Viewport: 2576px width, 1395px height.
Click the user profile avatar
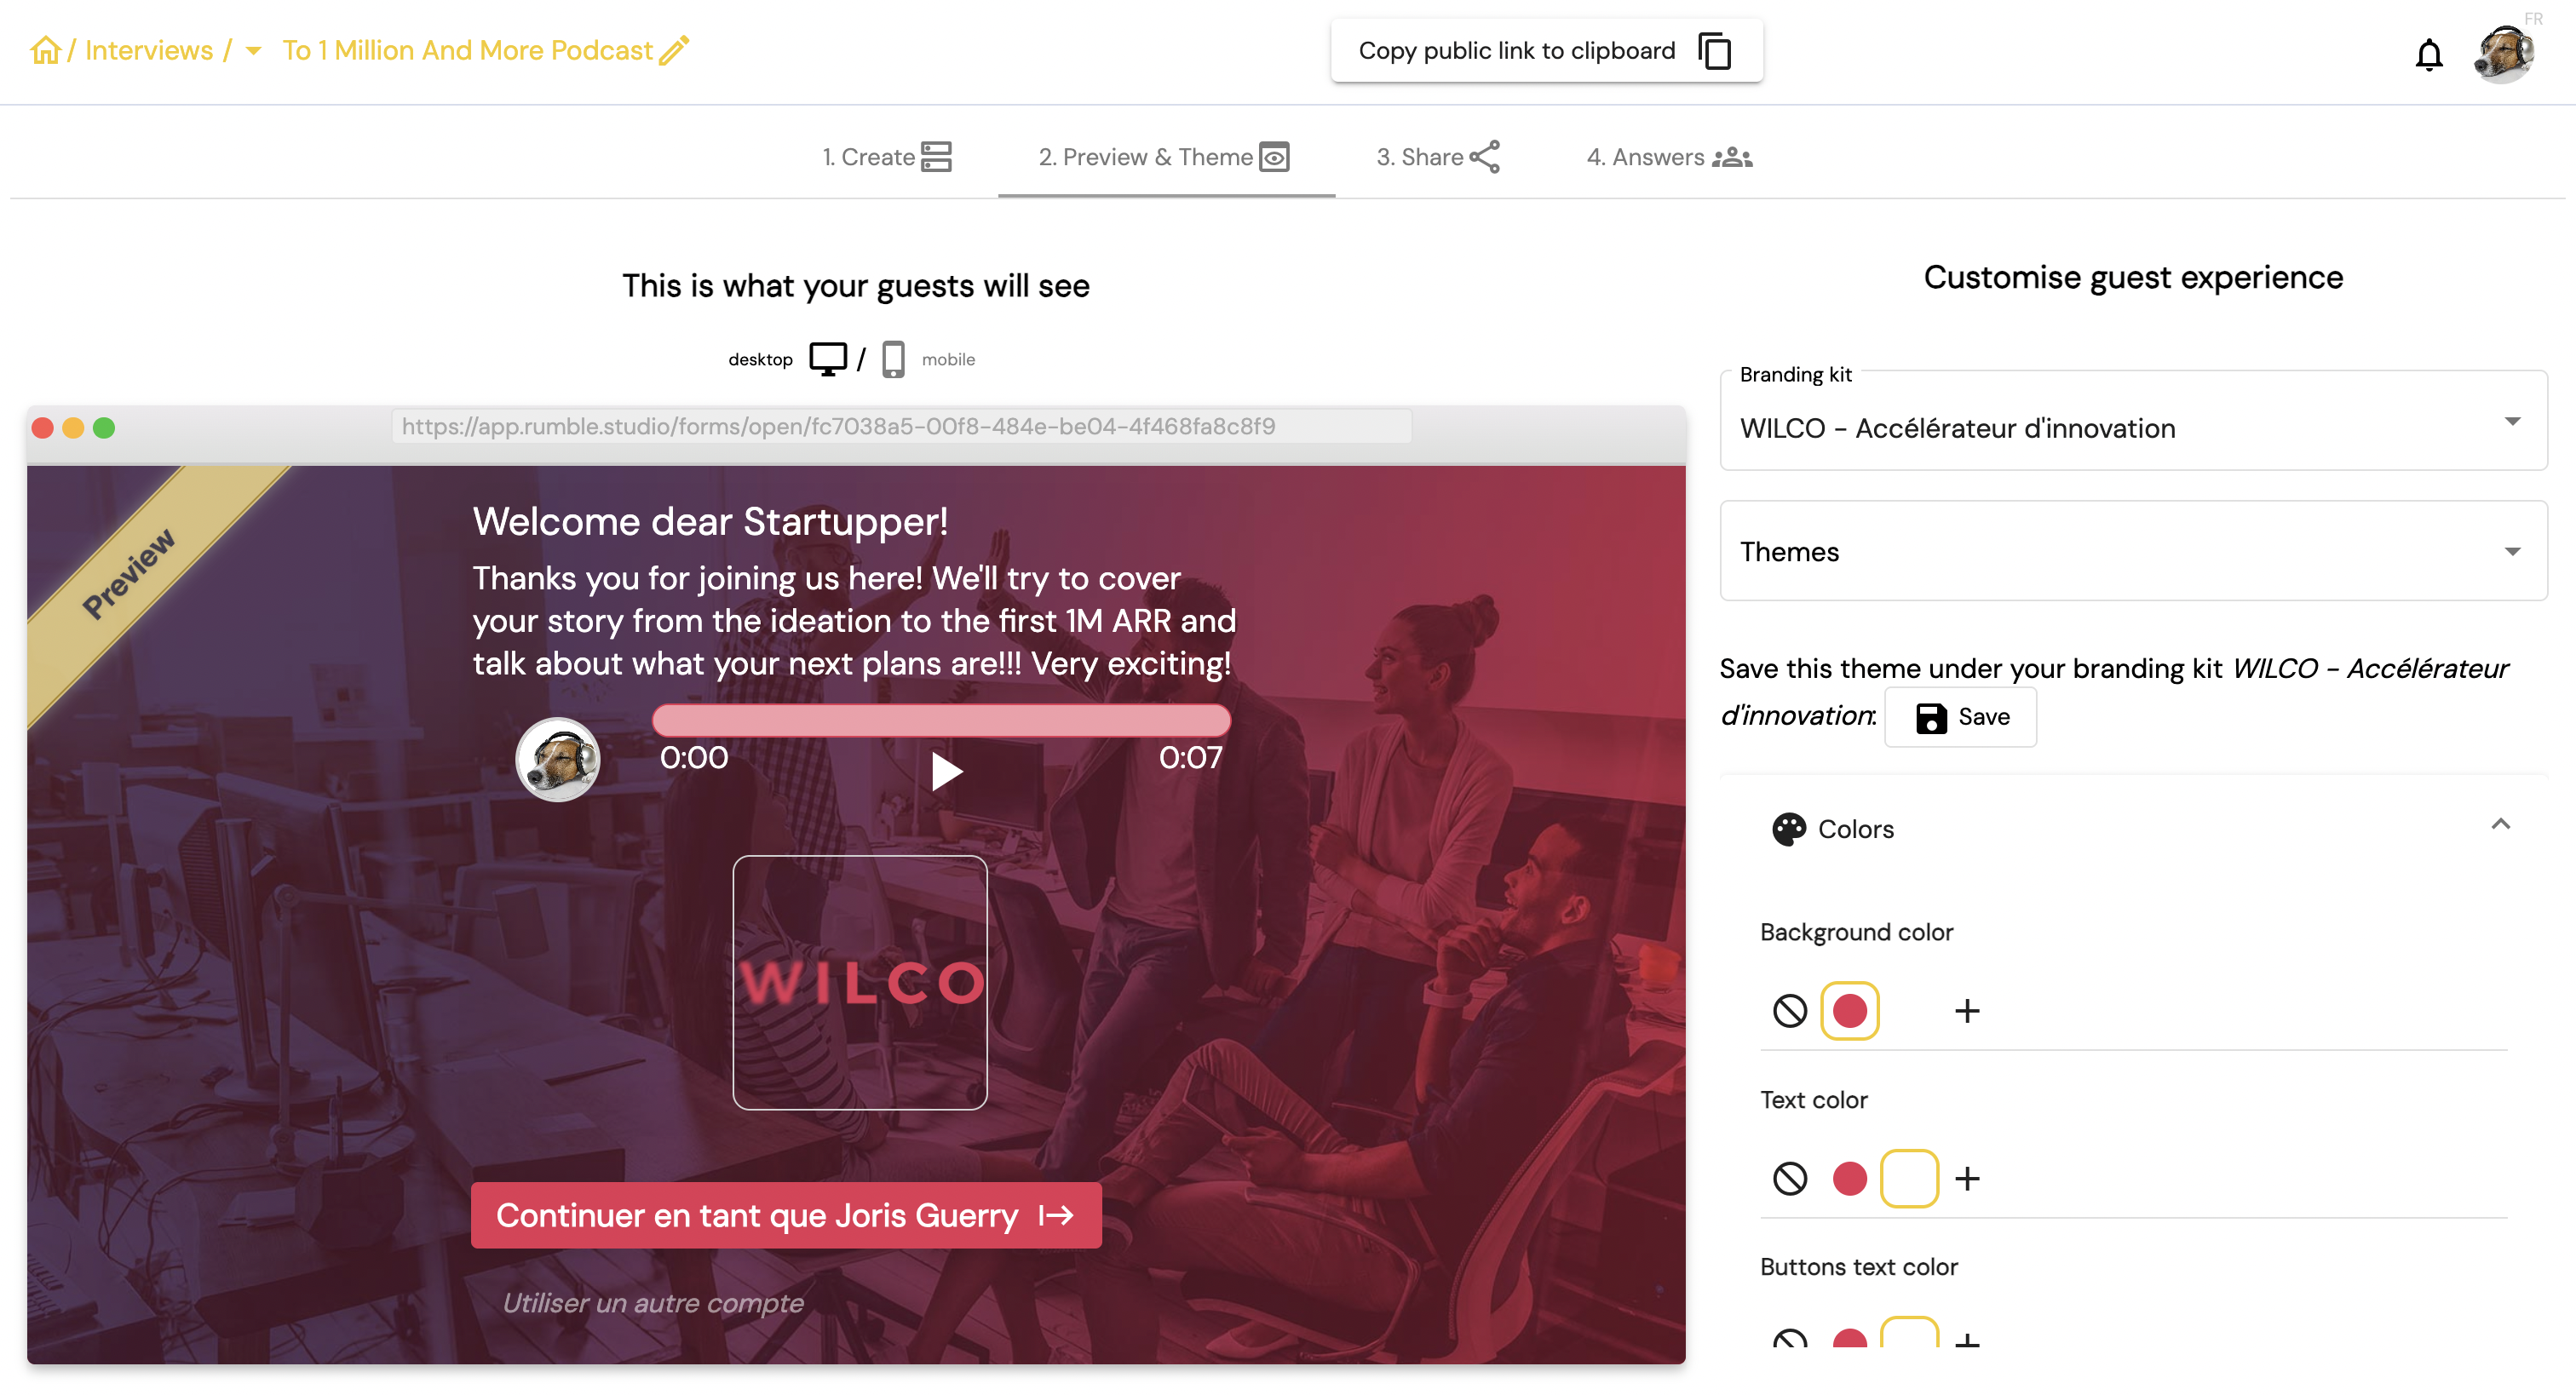point(2502,54)
